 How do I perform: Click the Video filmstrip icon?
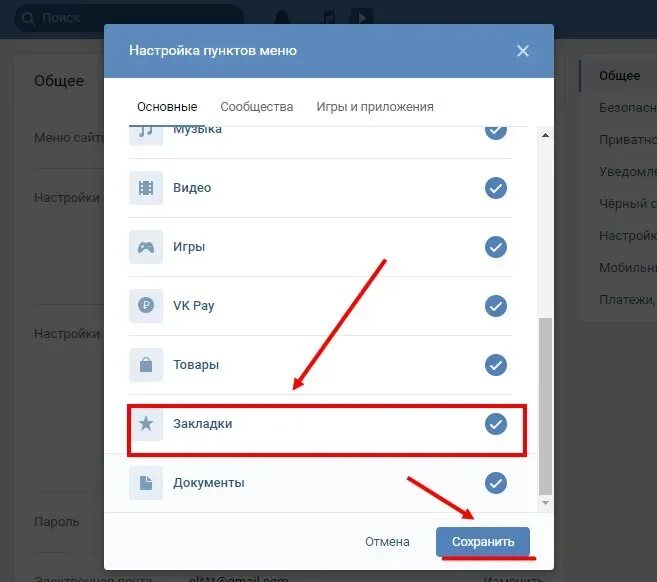(x=146, y=188)
